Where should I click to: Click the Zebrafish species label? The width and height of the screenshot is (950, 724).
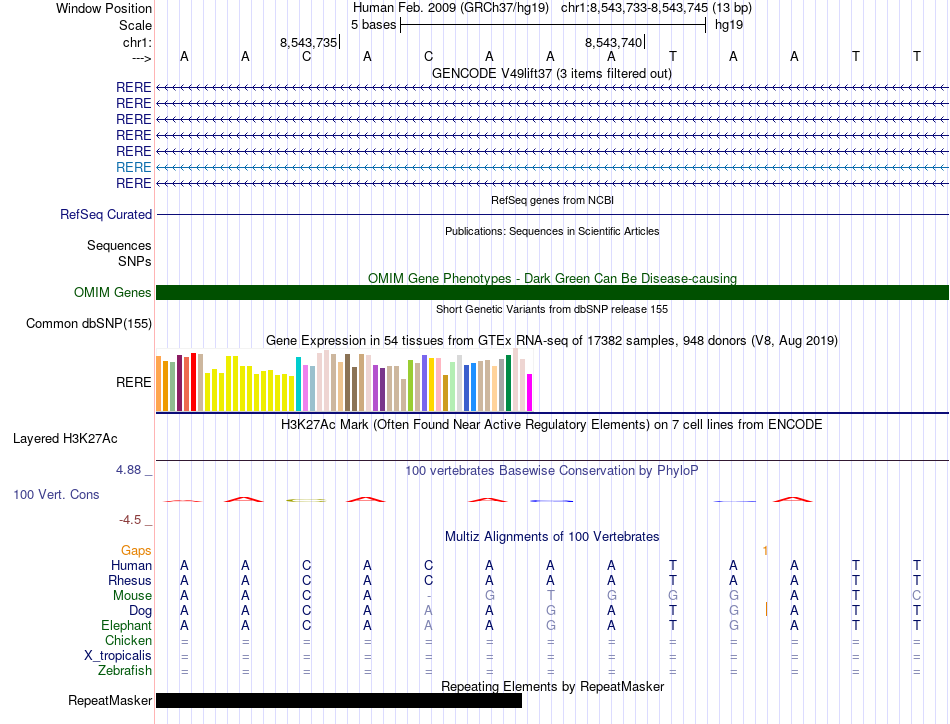click(x=125, y=671)
